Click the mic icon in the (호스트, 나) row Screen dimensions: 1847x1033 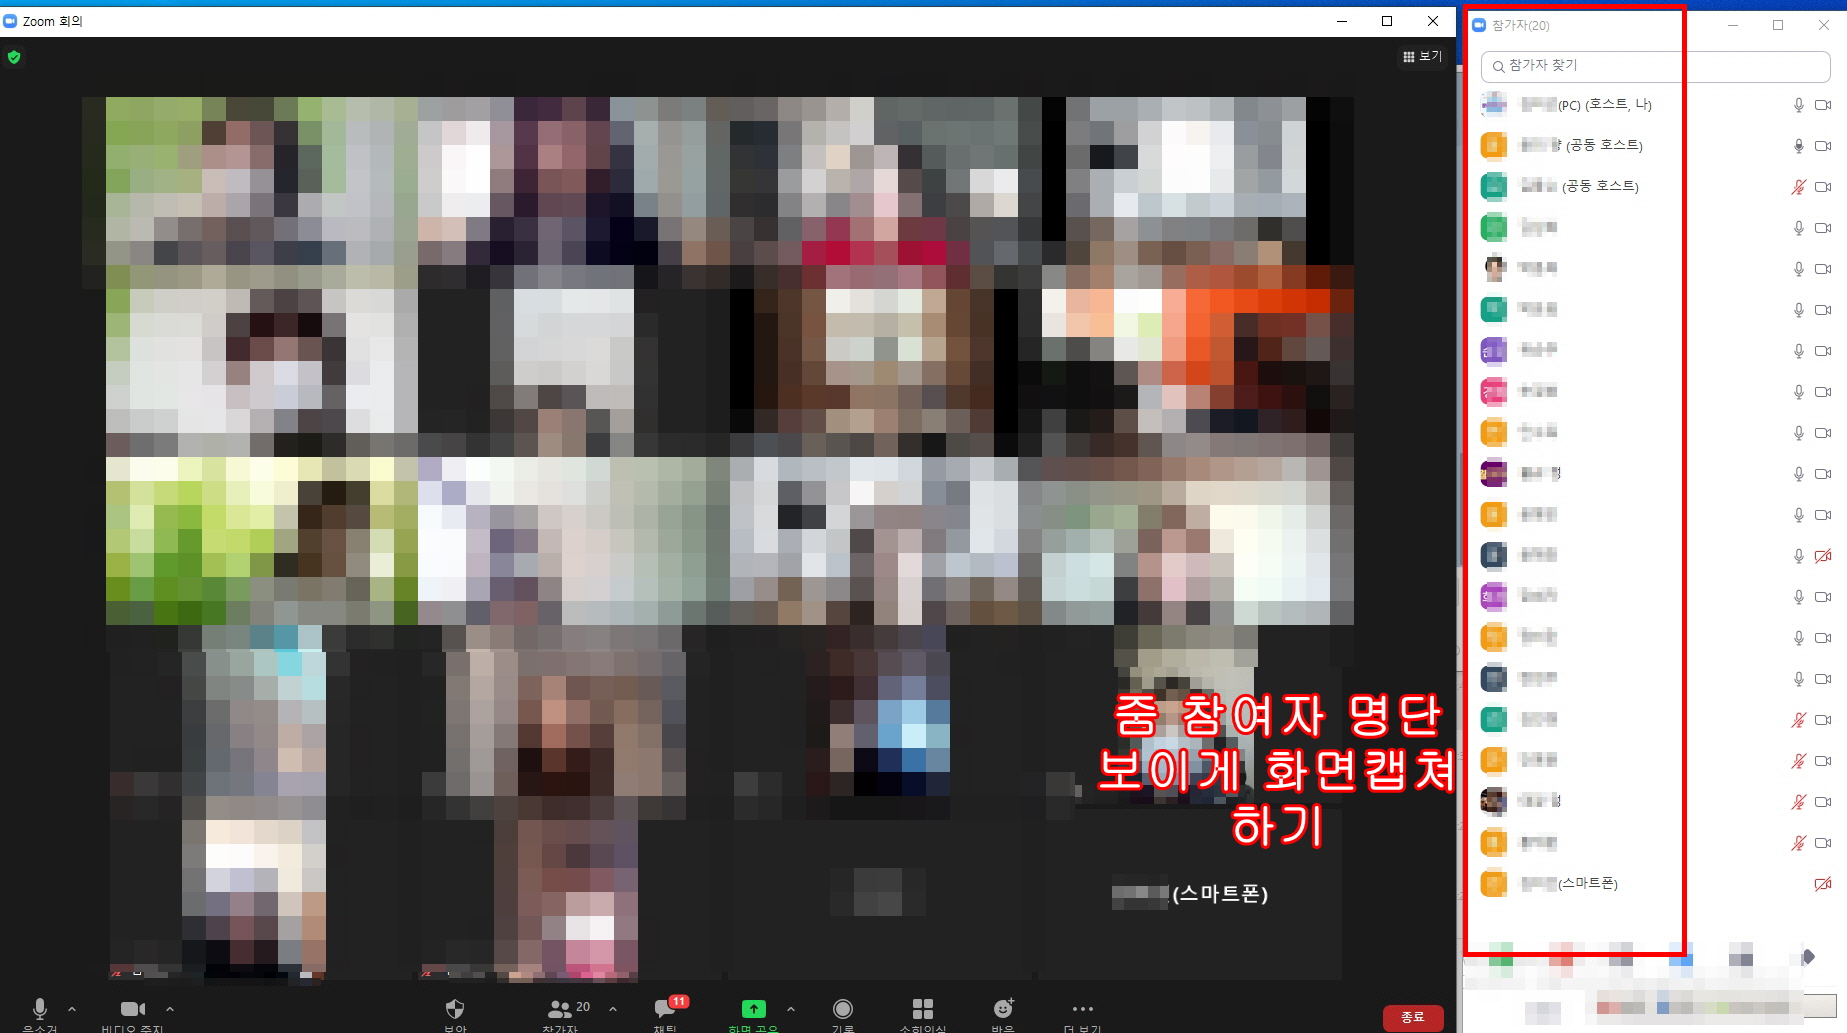click(x=1799, y=105)
